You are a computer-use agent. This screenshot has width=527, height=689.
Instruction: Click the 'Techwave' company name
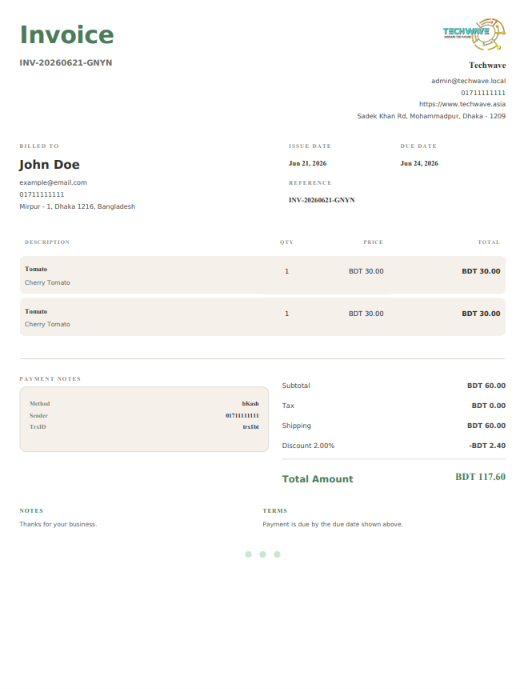tap(487, 65)
